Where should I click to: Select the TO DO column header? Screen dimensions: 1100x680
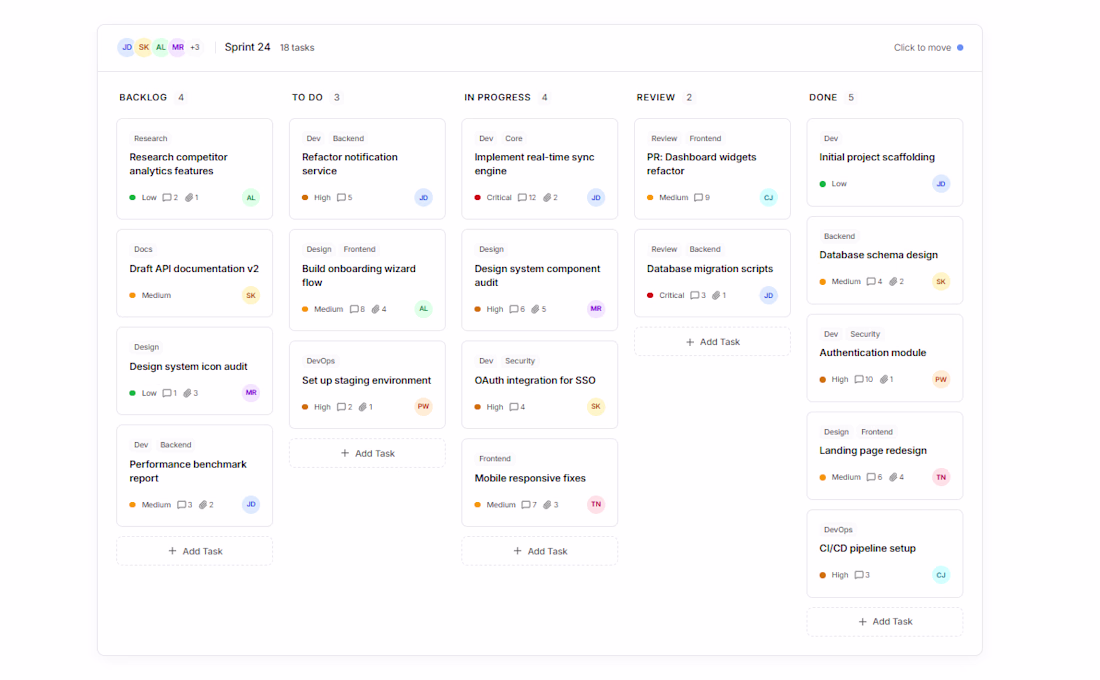[x=307, y=98]
